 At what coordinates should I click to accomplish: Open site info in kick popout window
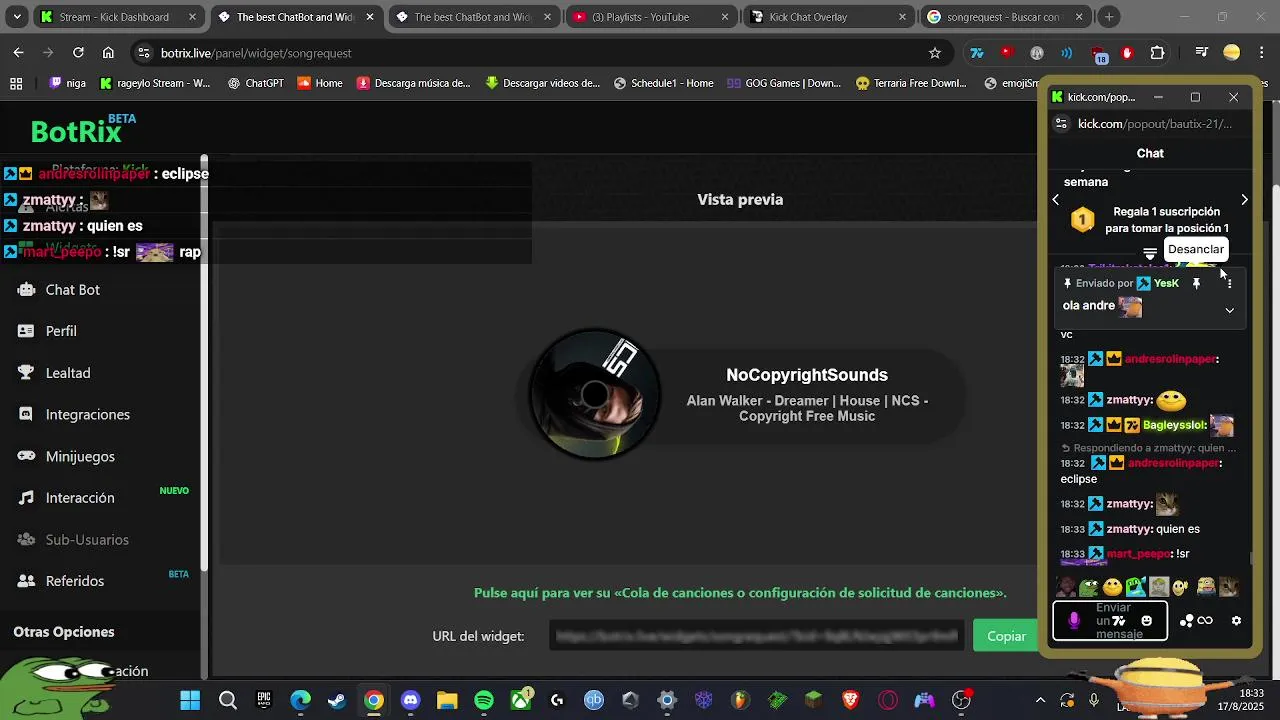coord(1061,124)
